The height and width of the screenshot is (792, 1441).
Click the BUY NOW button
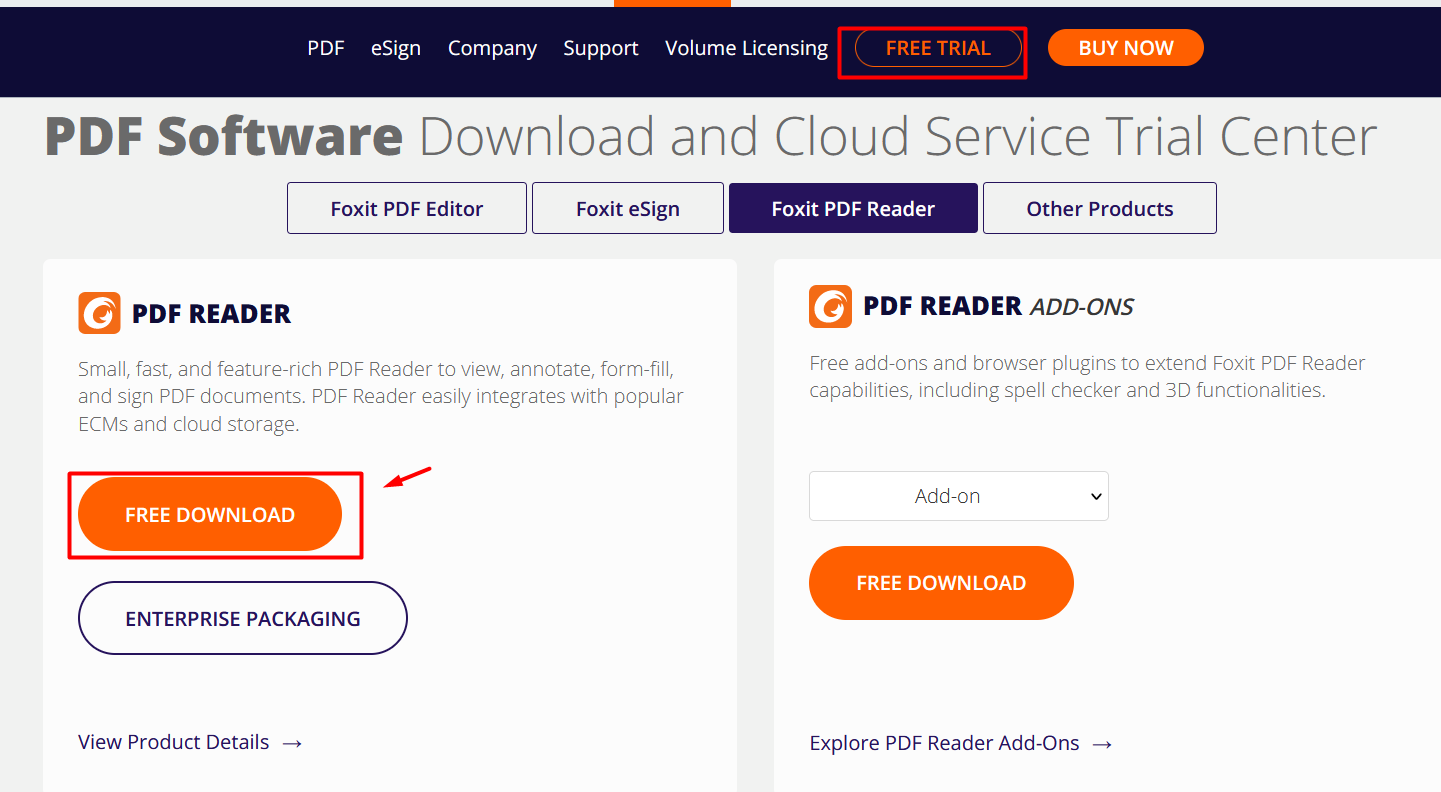pos(1126,48)
